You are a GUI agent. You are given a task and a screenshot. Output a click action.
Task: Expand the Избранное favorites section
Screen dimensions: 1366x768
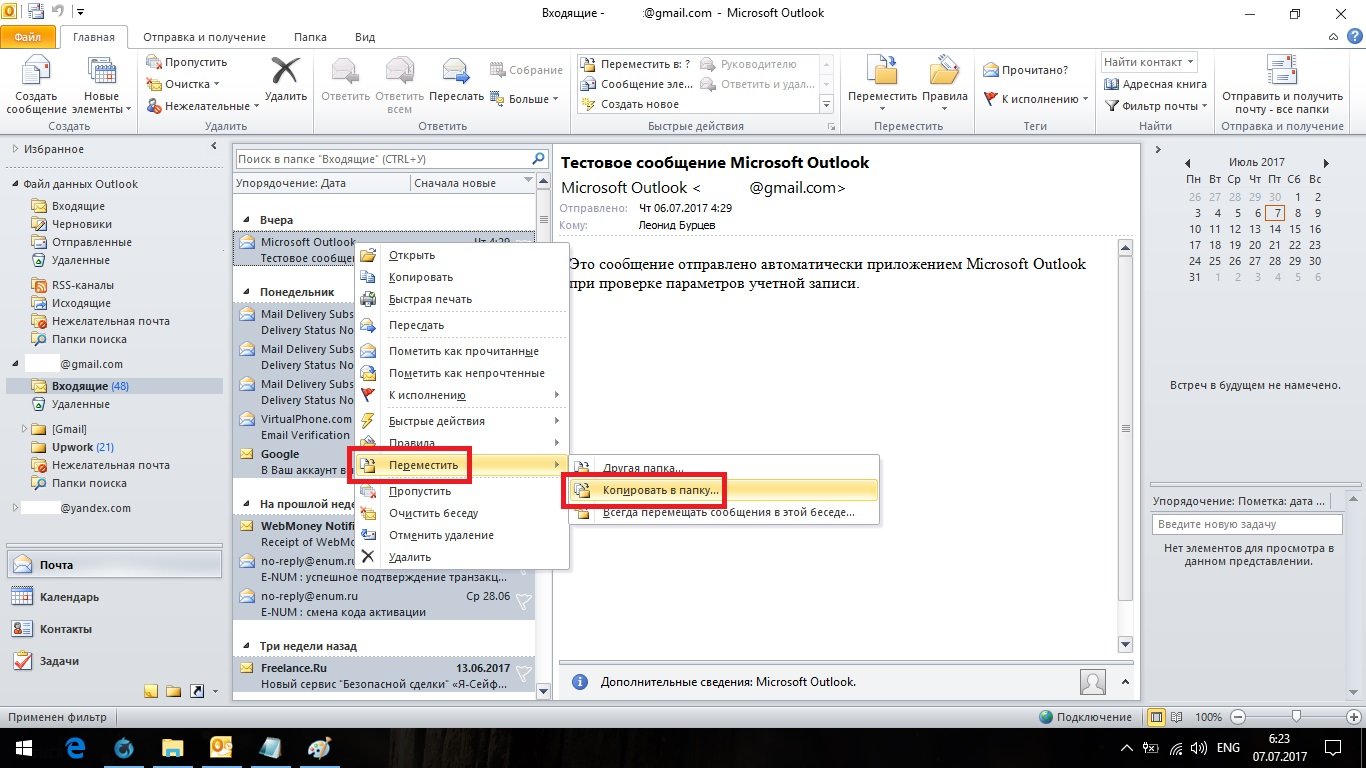[x=15, y=149]
